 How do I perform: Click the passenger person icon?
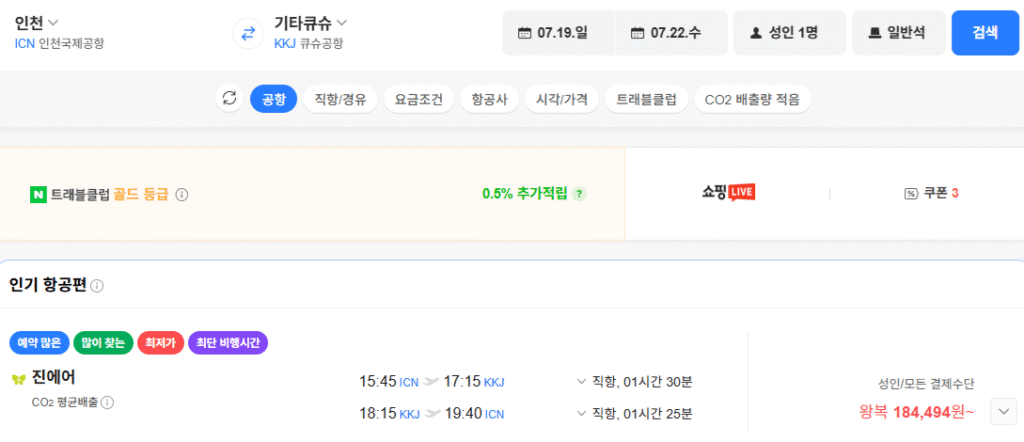756,33
